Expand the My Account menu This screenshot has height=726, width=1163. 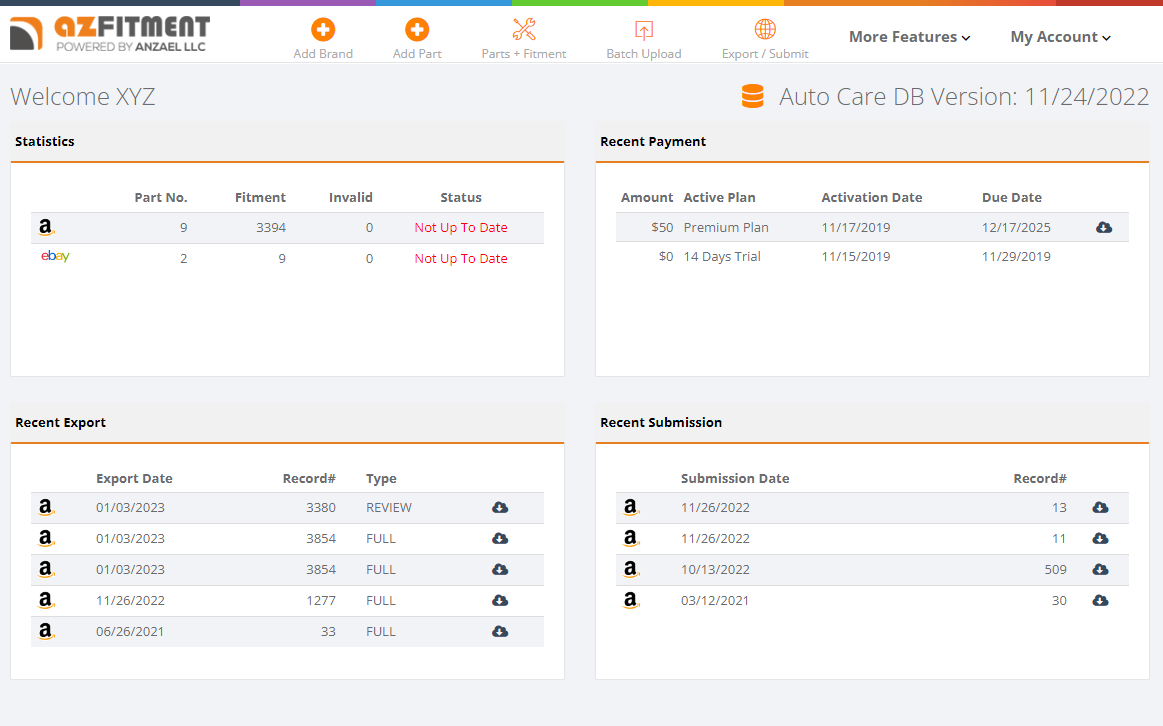[x=1061, y=37]
